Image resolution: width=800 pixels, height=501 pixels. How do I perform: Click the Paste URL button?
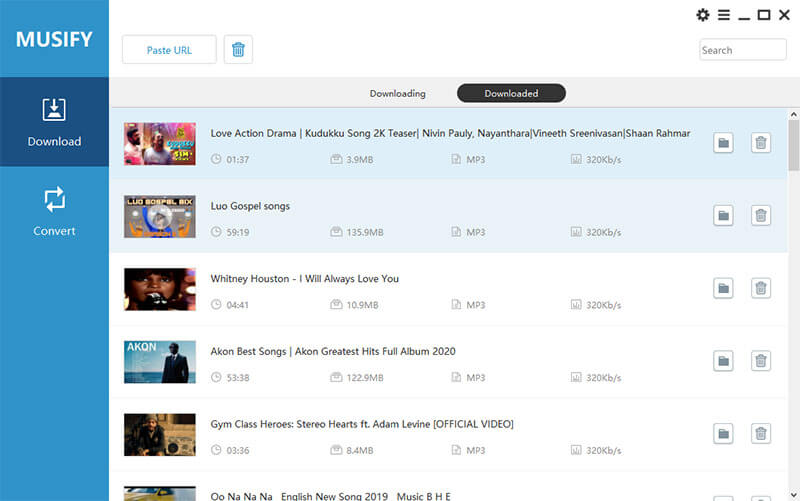pos(169,49)
